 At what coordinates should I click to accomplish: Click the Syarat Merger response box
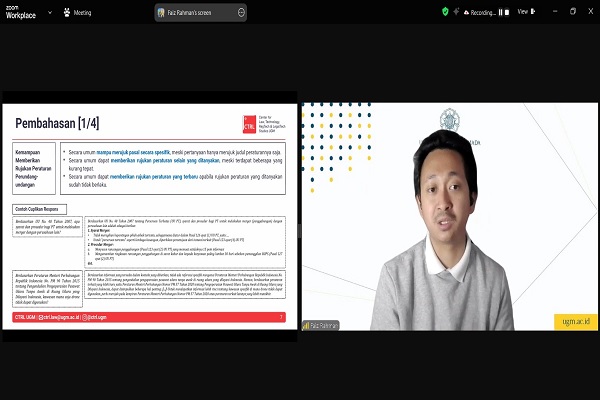click(185, 242)
